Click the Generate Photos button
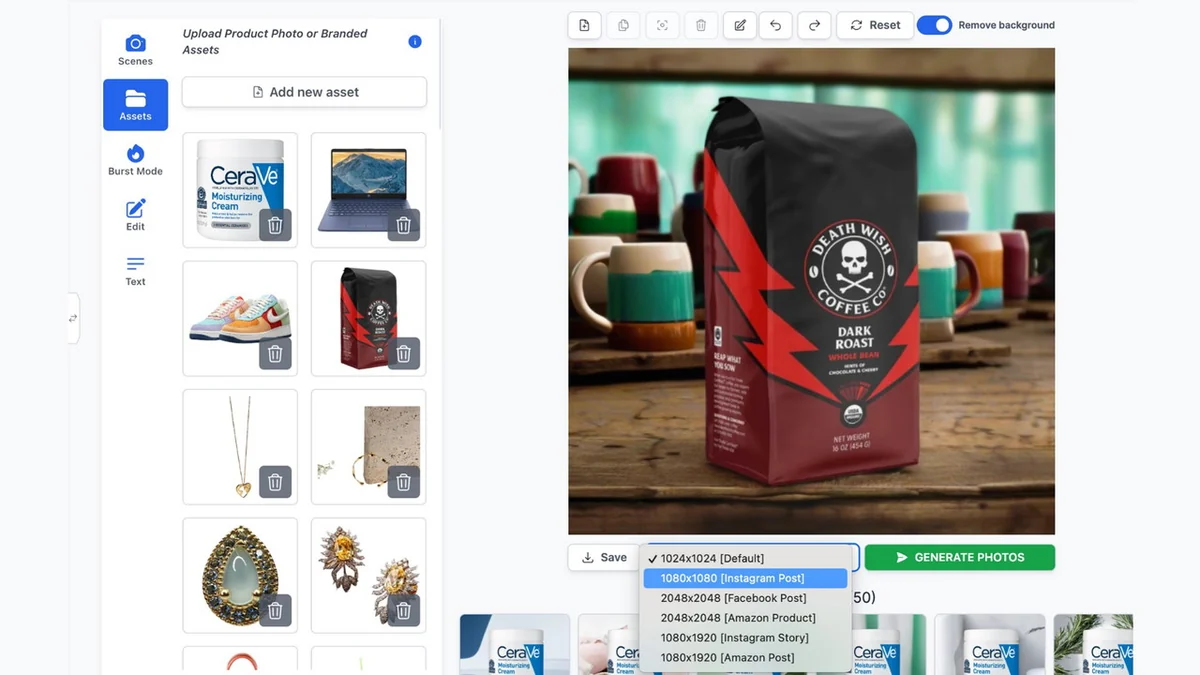The image size is (1200, 675). tap(959, 557)
